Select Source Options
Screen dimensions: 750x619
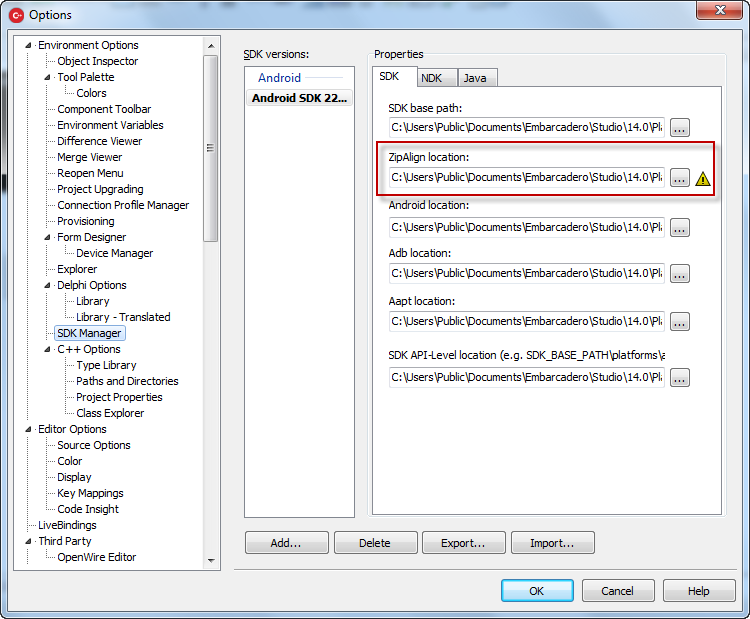coord(94,445)
